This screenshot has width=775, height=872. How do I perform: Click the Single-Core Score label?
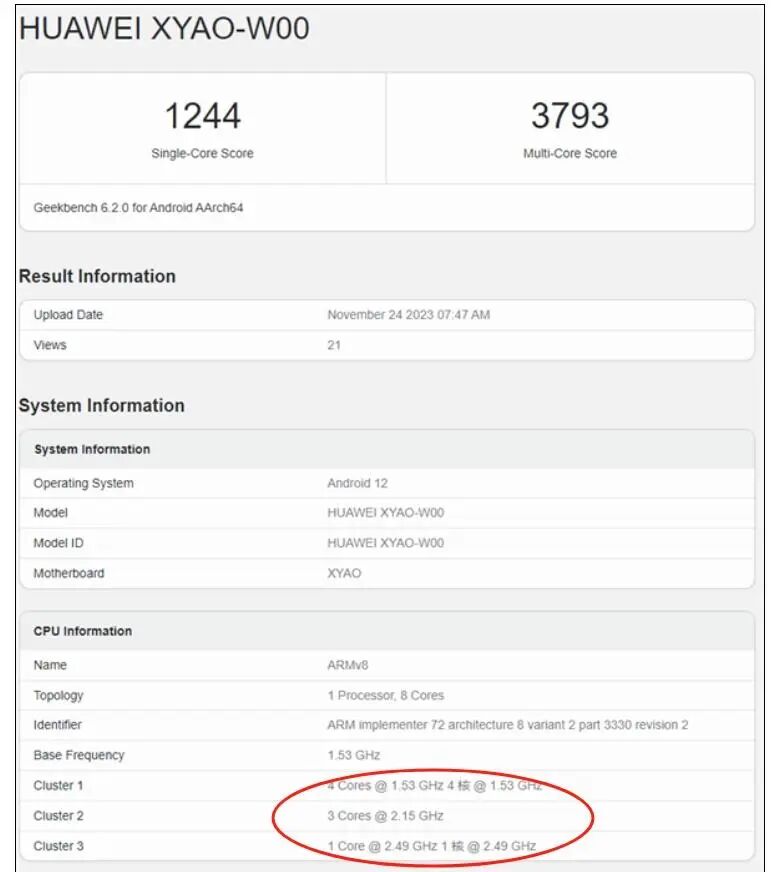202,153
